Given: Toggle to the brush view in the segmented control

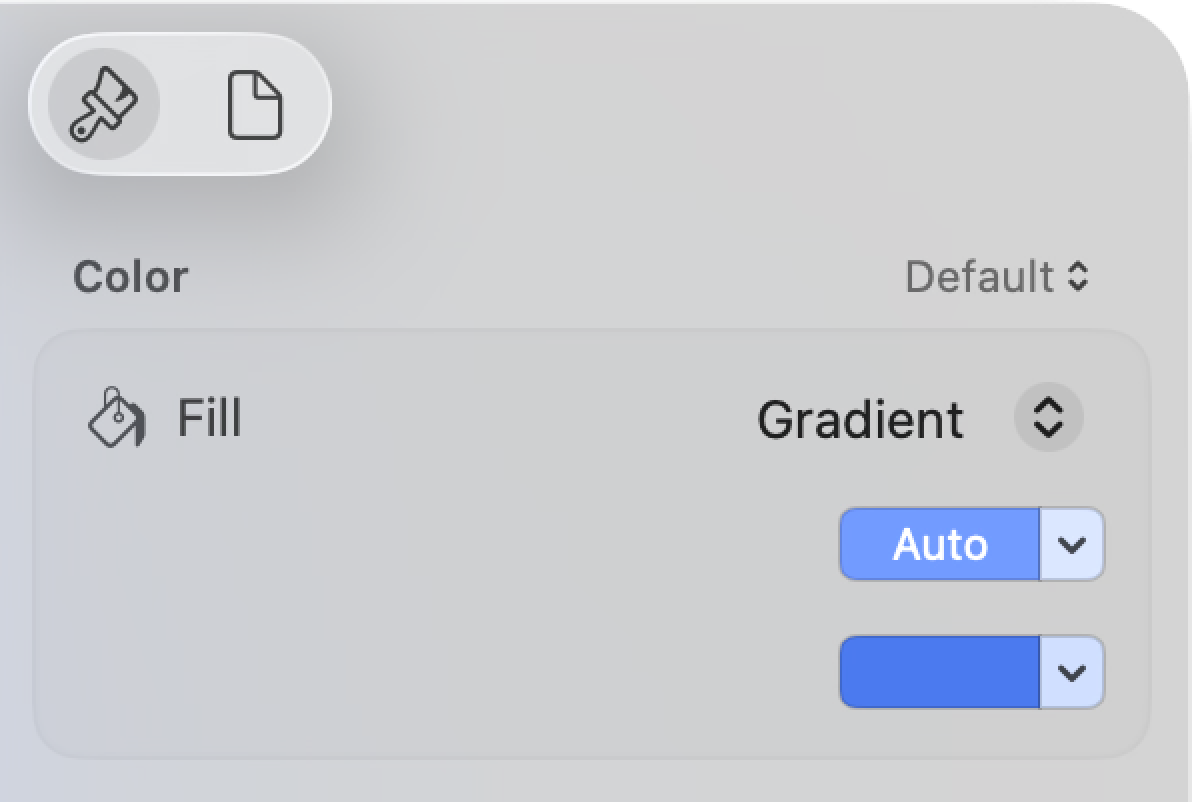Looking at the screenshot, I should tap(105, 105).
